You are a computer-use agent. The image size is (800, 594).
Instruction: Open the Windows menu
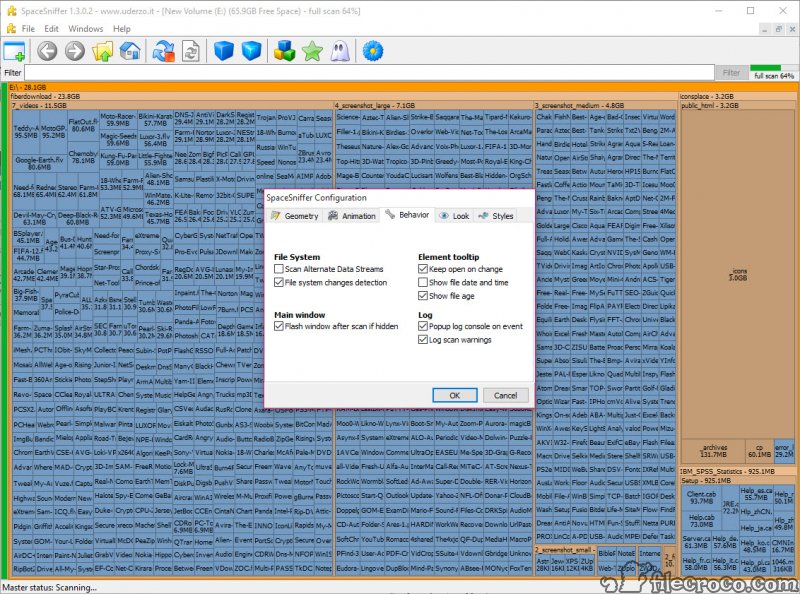click(x=85, y=29)
